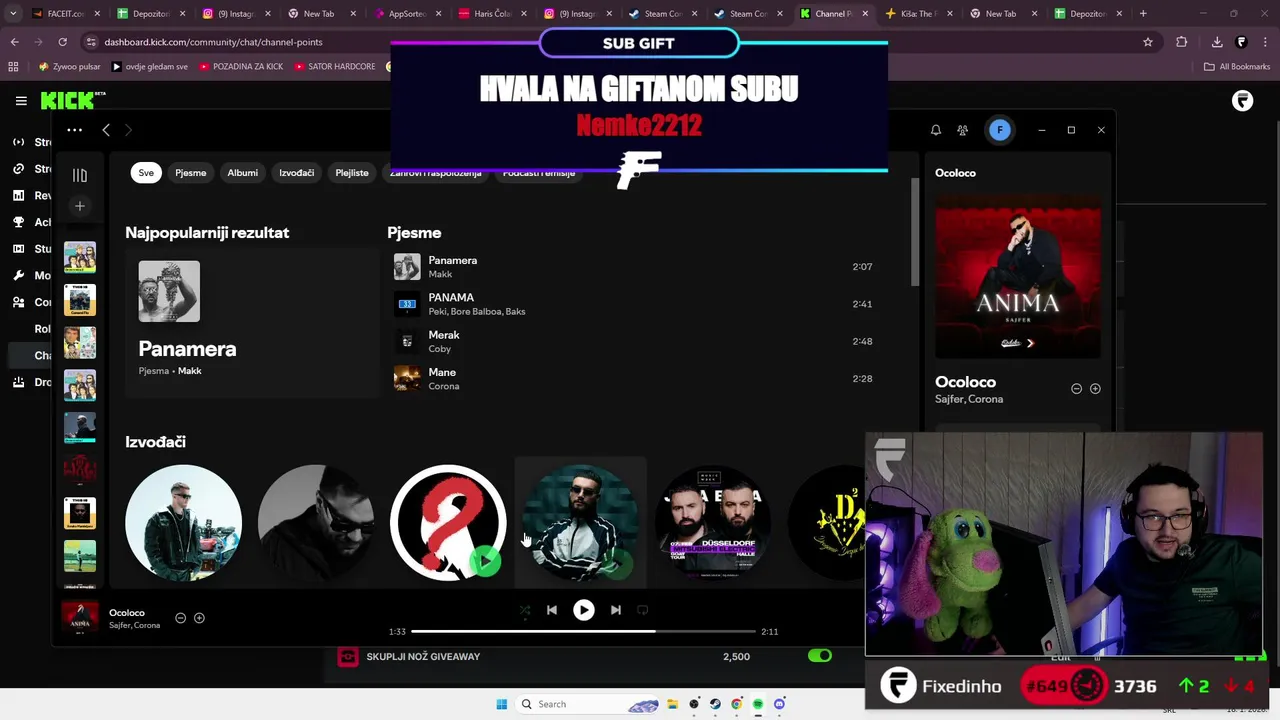Open Friend Activity icon
The width and height of the screenshot is (1280, 720).
tap(962, 130)
